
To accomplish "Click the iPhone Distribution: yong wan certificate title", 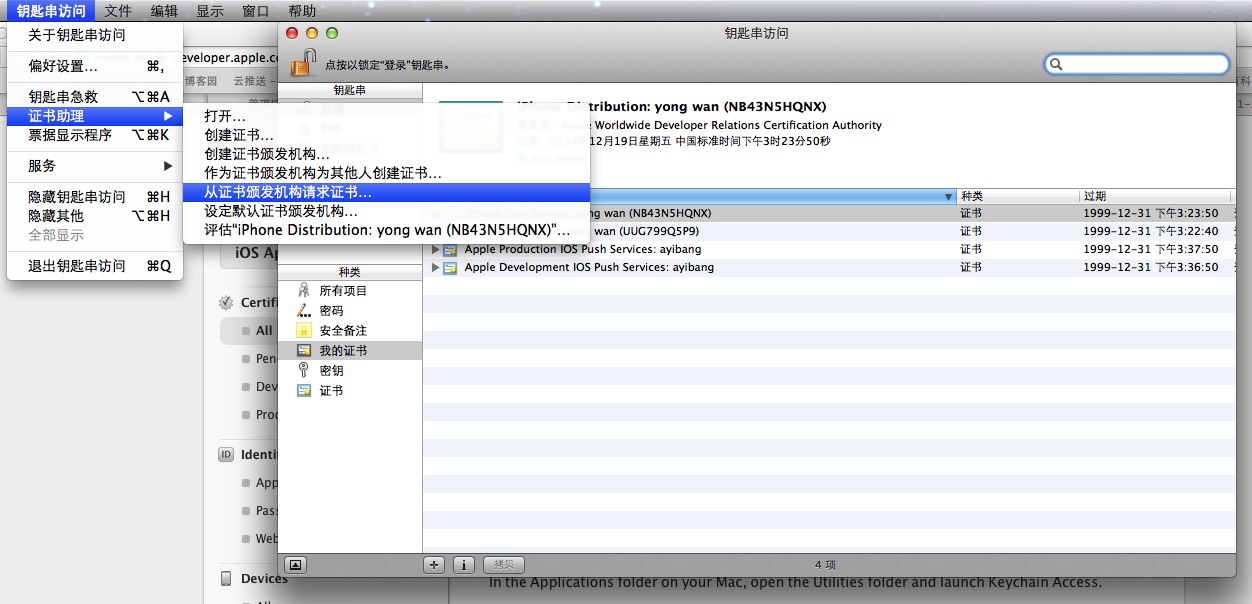I will pyautogui.click(x=672, y=107).
